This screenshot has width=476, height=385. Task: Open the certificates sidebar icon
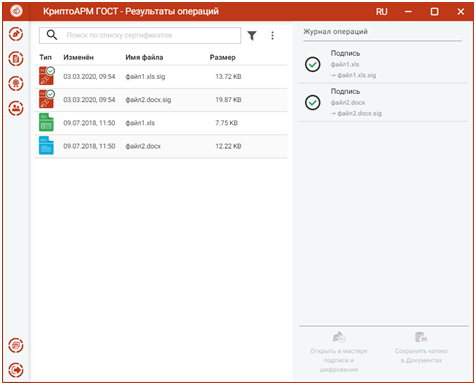tap(16, 83)
